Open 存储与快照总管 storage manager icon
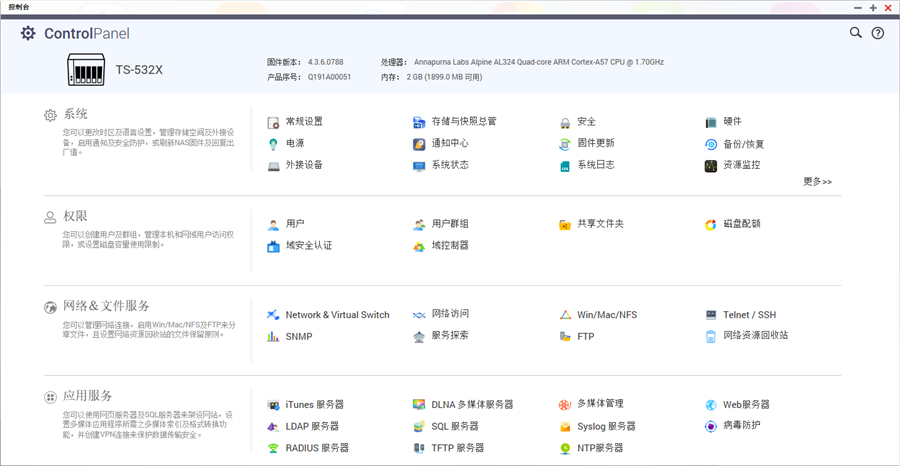Image resolution: width=900 pixels, height=466 pixels. coord(420,122)
